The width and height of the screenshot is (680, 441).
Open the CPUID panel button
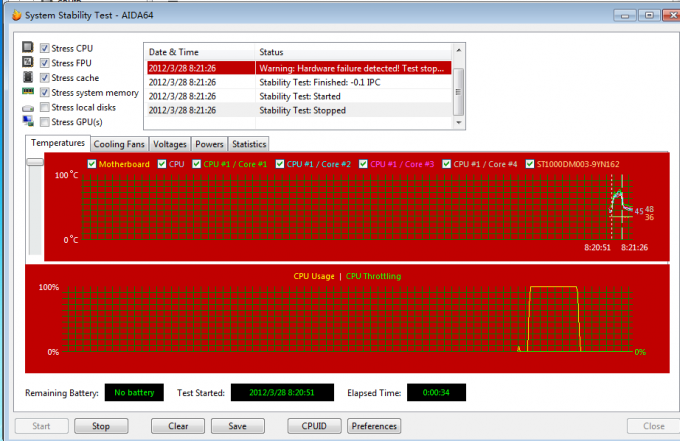click(x=313, y=426)
